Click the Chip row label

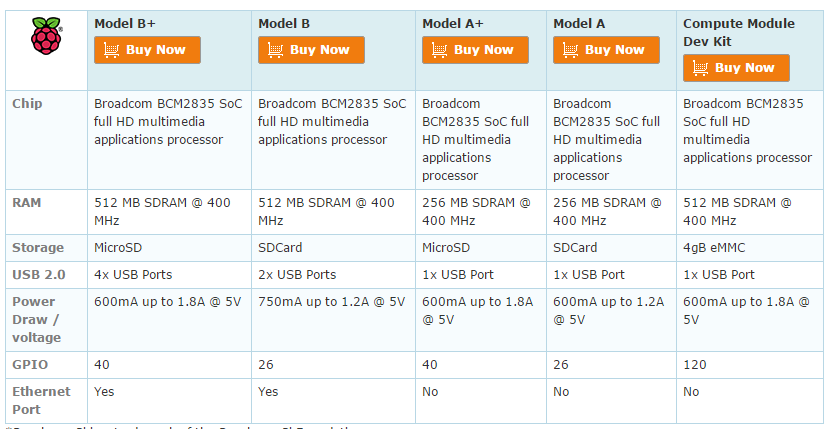[x=27, y=103]
